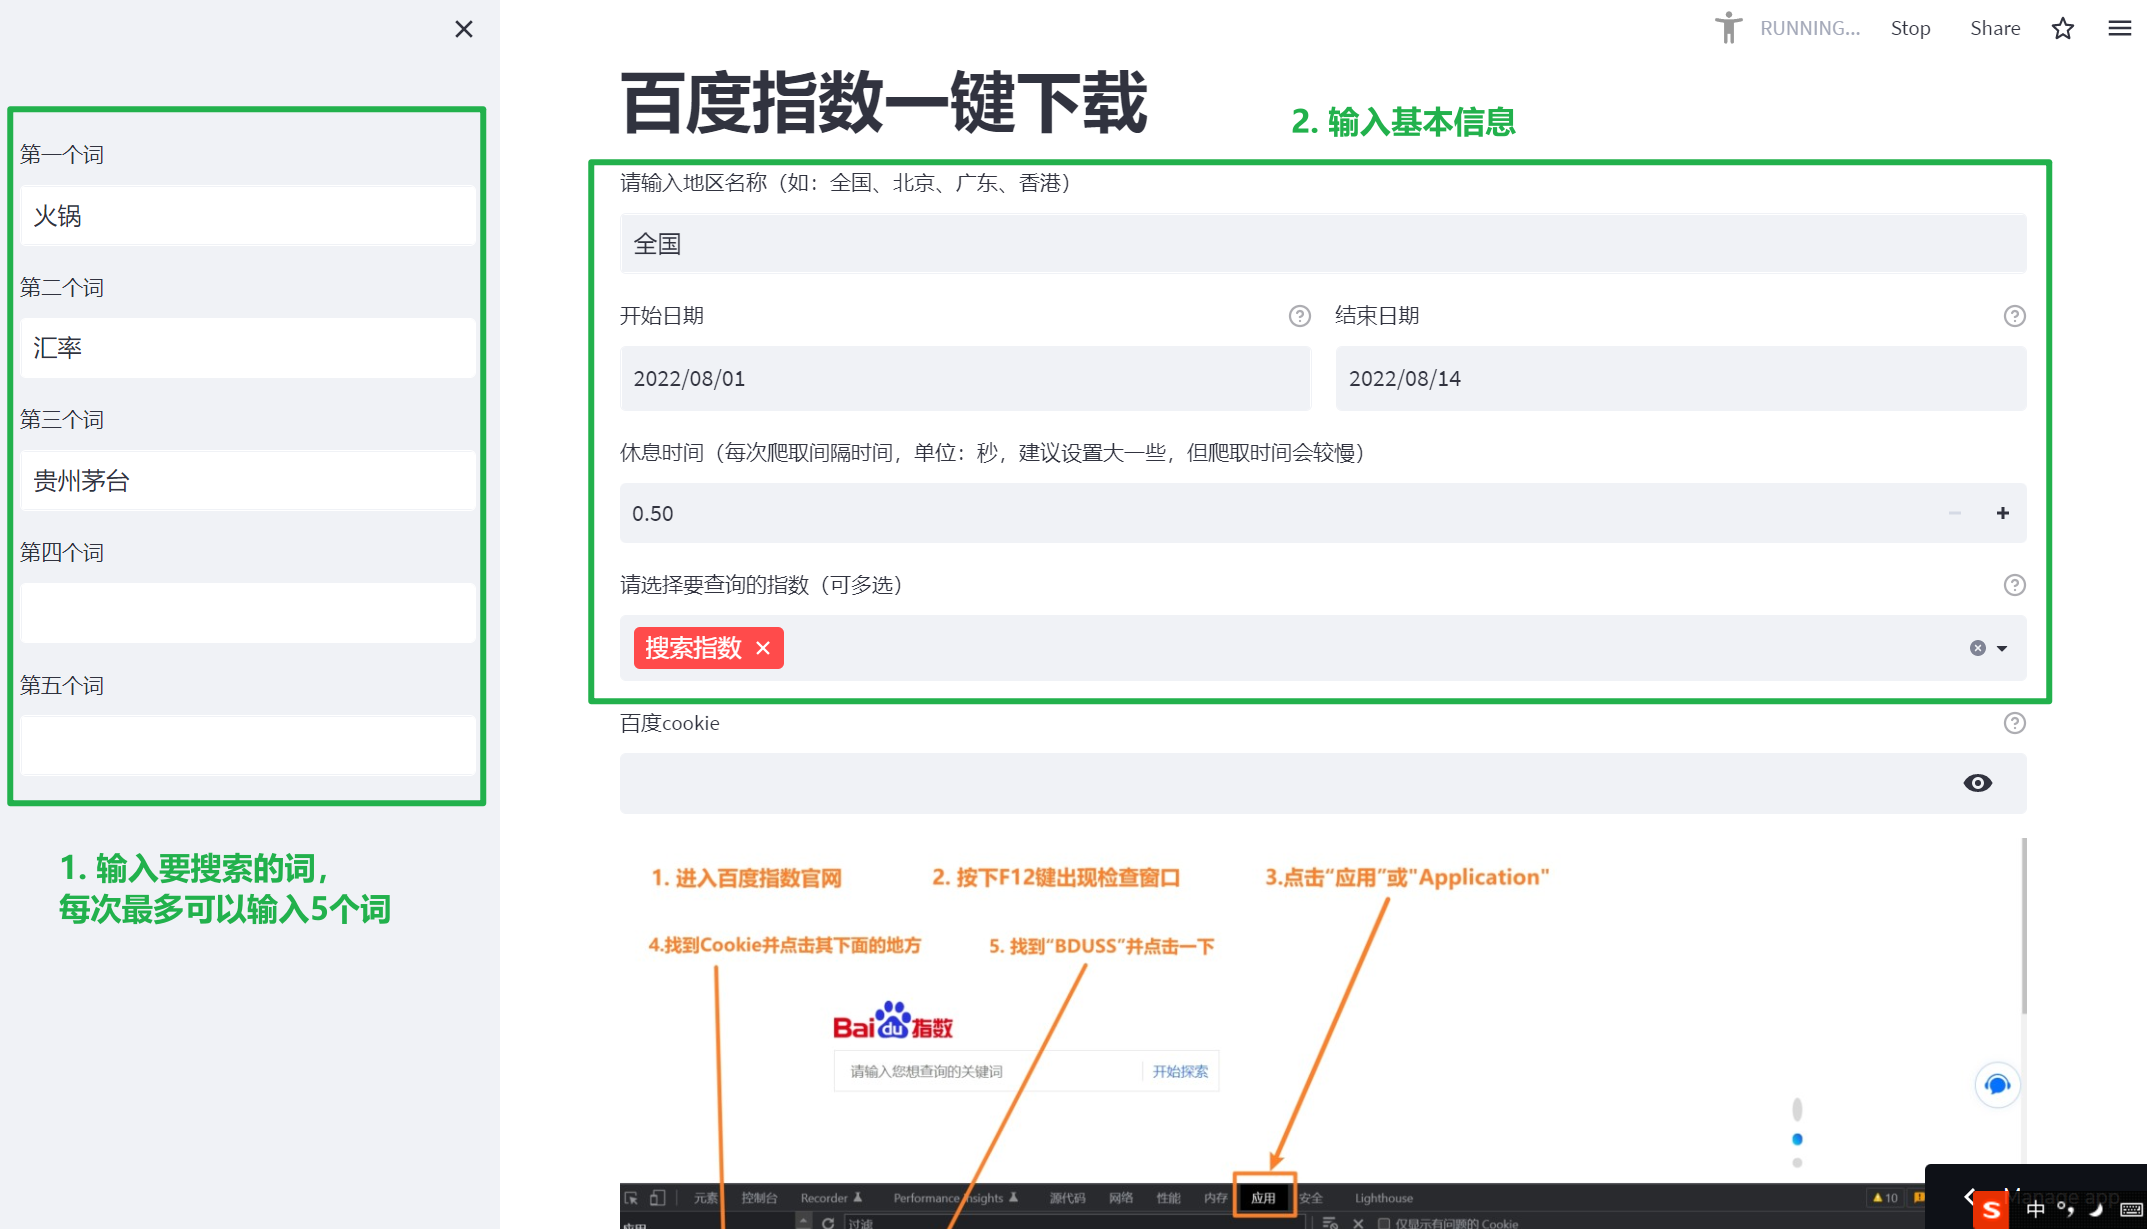Click the region field containing 全国
The width and height of the screenshot is (2147, 1229).
[1322, 243]
